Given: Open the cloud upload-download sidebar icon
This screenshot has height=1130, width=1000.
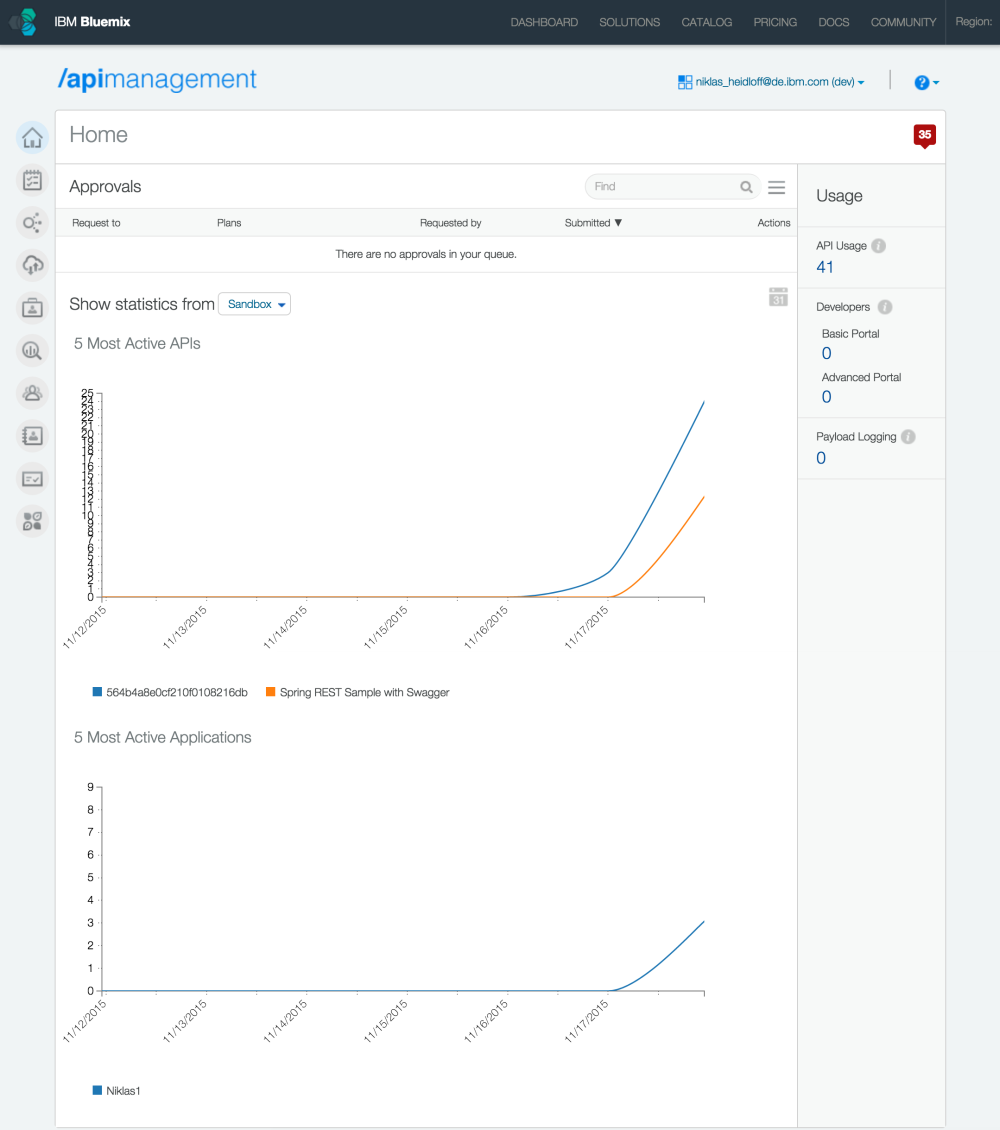Looking at the screenshot, I should click(x=32, y=265).
